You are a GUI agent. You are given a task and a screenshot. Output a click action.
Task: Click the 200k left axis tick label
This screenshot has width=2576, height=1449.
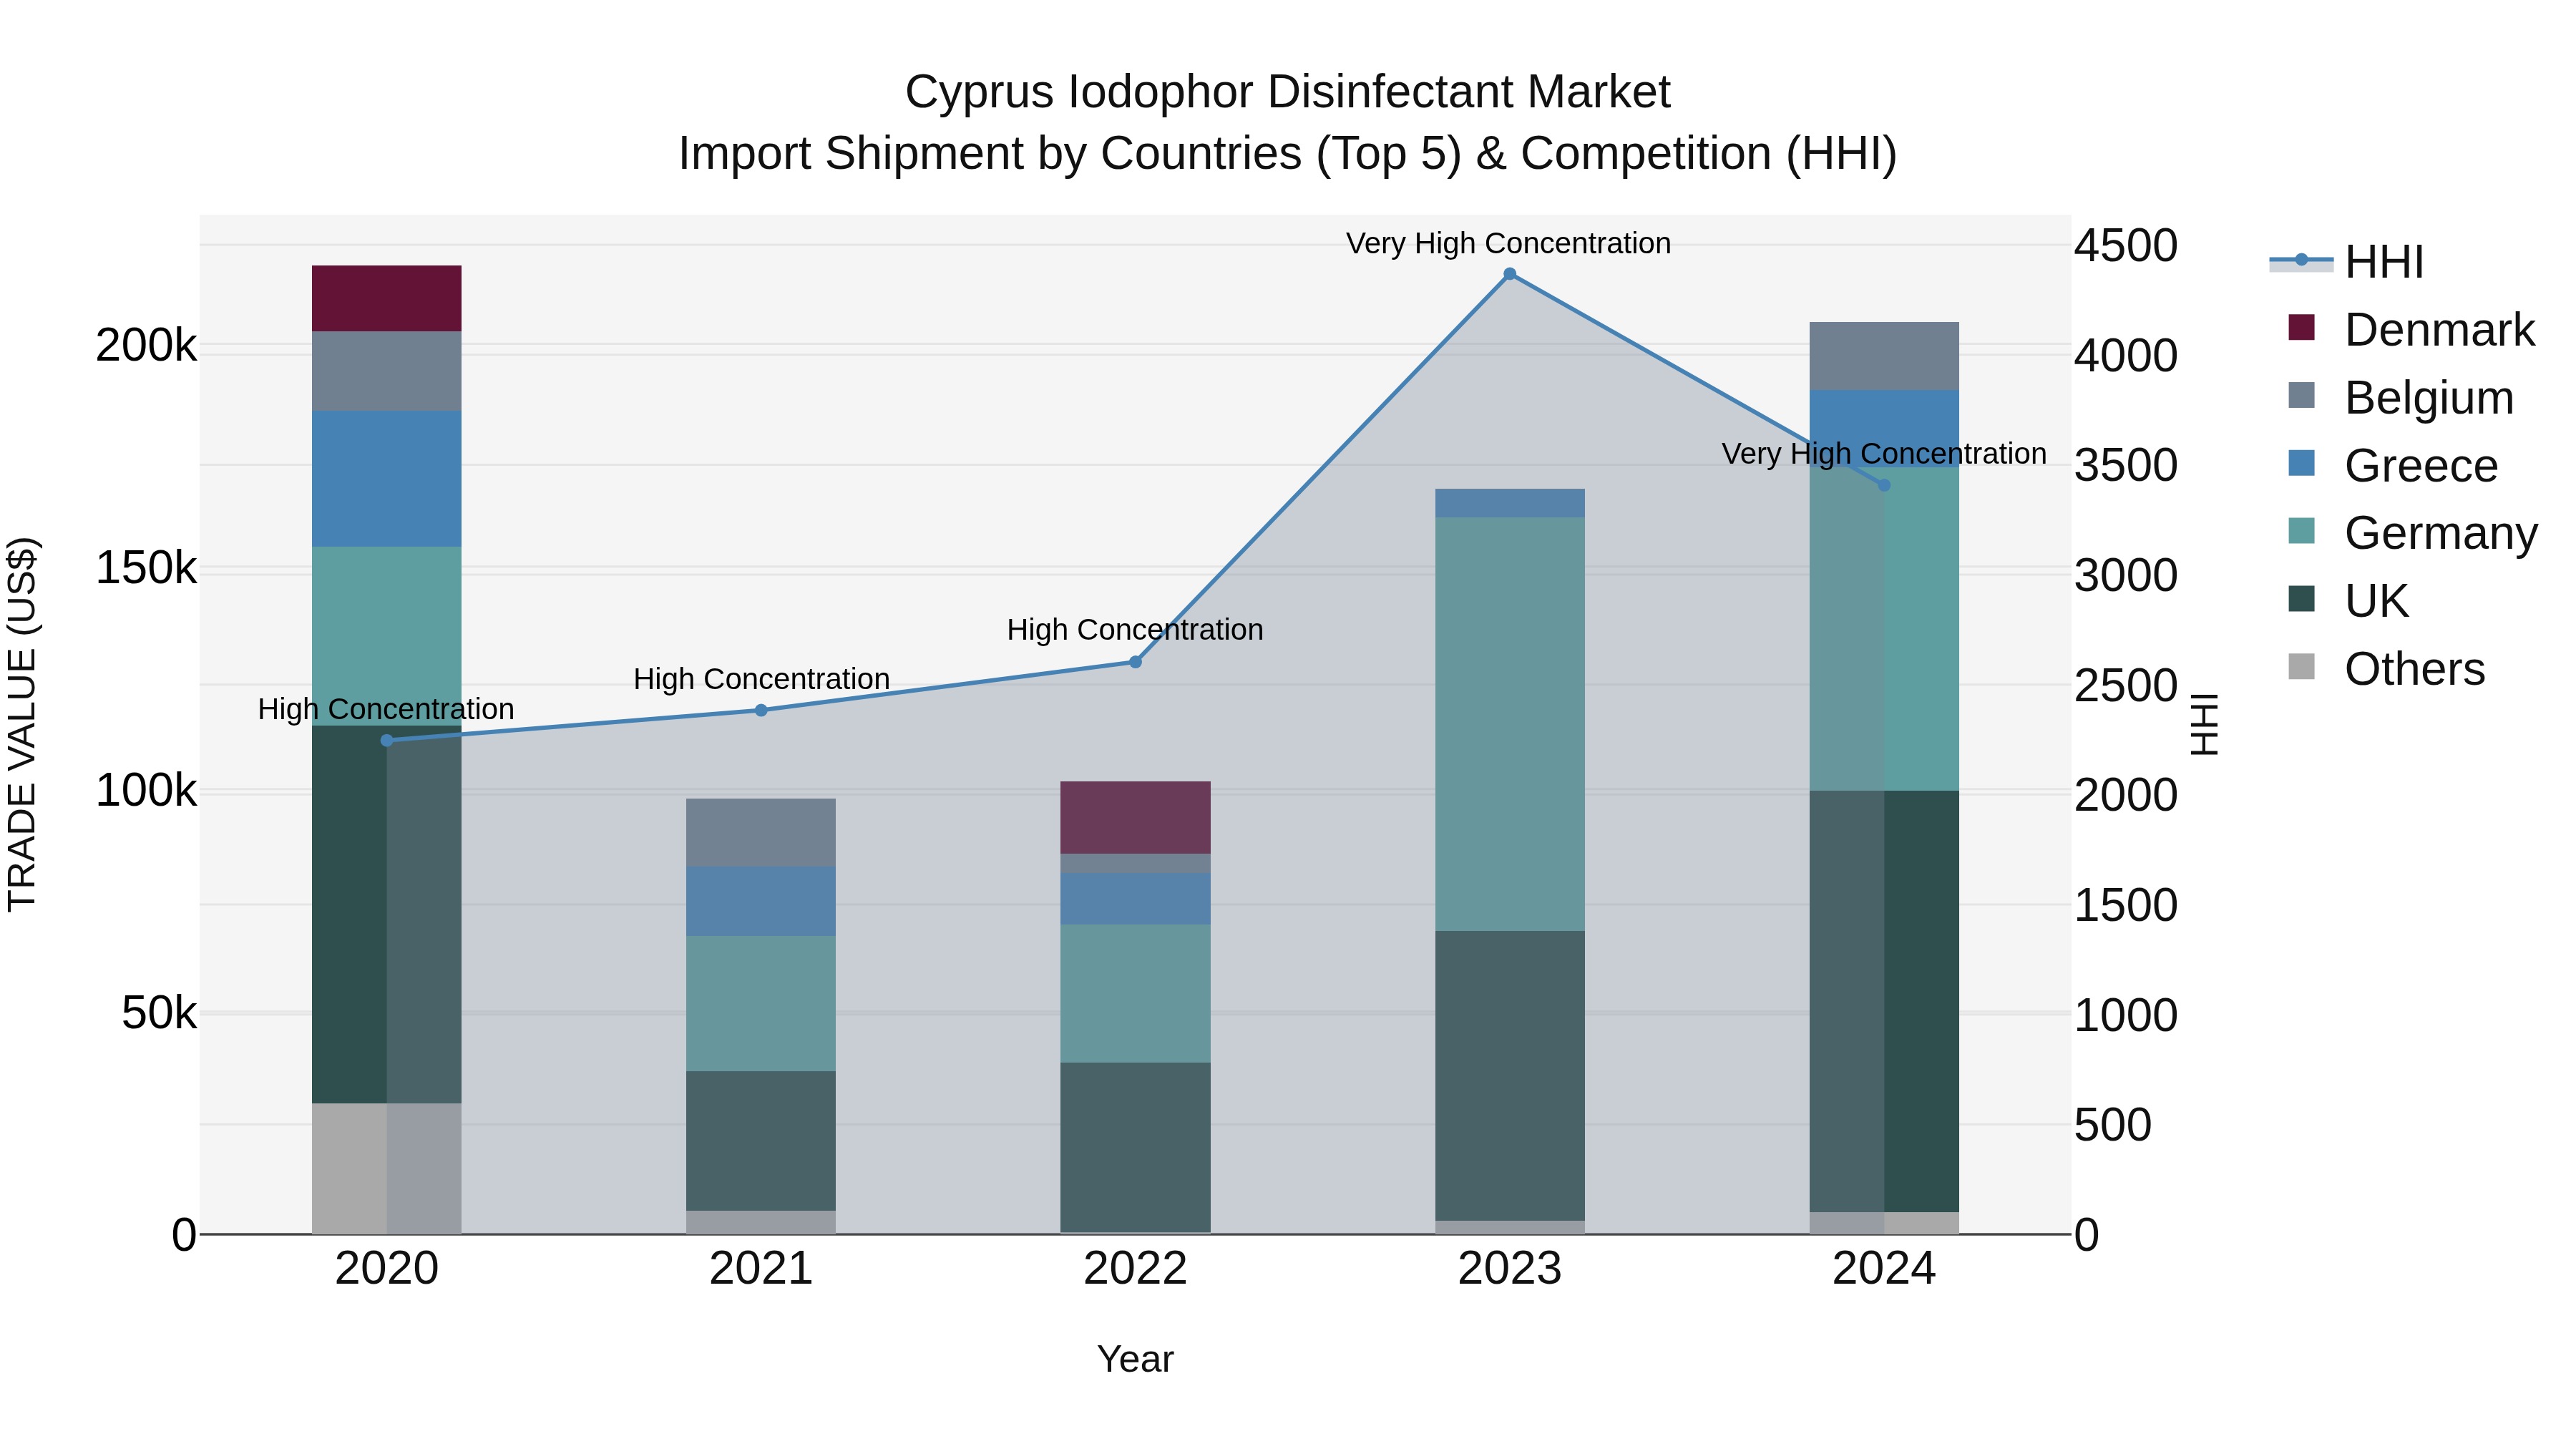click(146, 346)
